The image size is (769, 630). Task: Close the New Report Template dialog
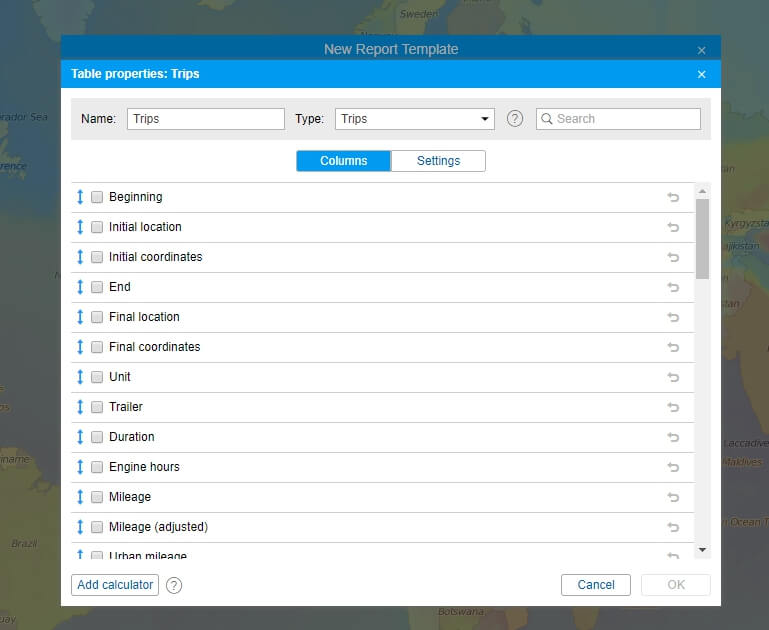pos(701,50)
